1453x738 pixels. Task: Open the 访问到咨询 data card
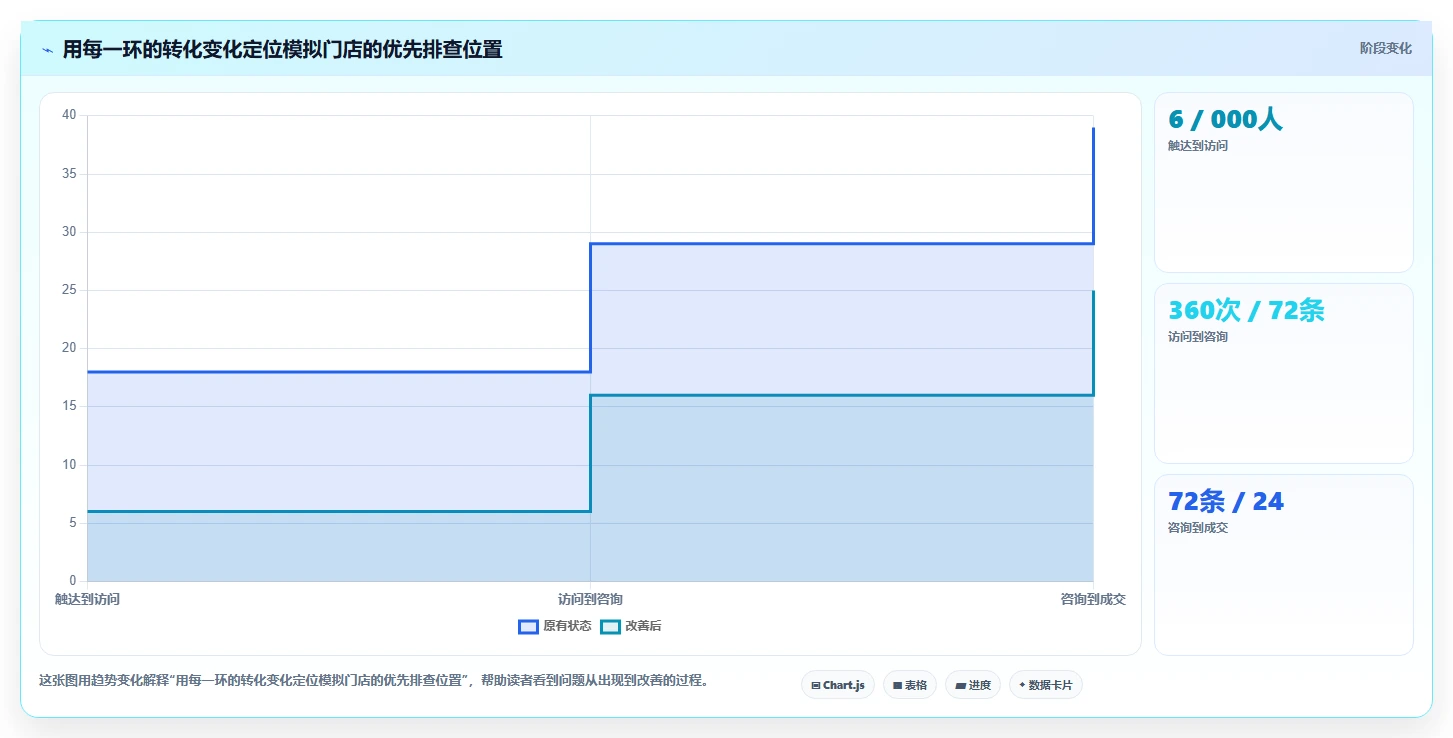tap(1284, 374)
